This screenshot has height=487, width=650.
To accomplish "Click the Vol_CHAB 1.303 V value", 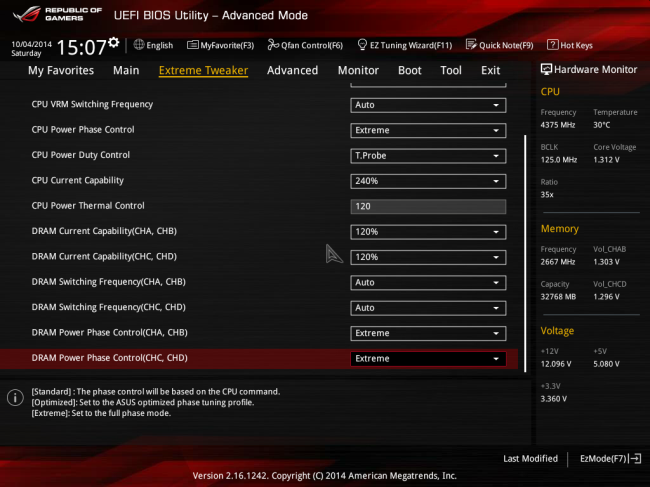I will click(x=606, y=262).
